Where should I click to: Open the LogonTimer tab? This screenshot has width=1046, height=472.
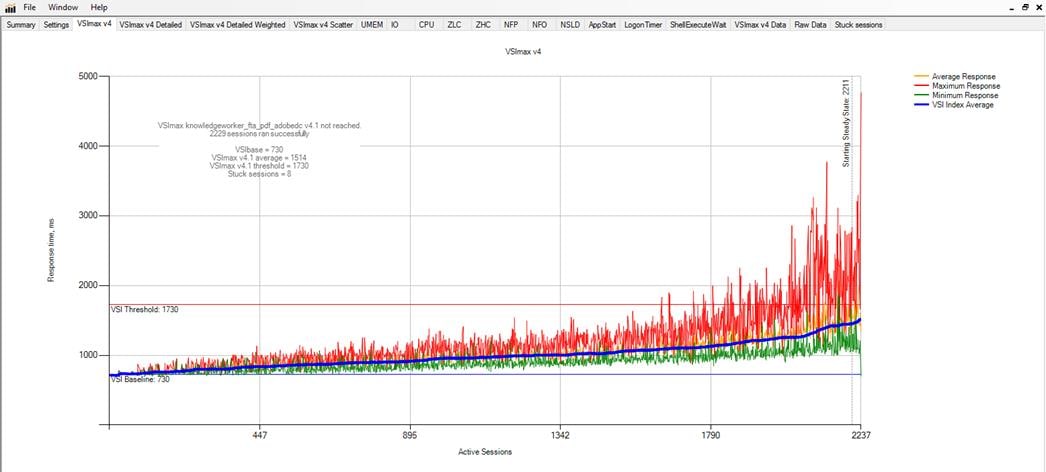point(644,25)
